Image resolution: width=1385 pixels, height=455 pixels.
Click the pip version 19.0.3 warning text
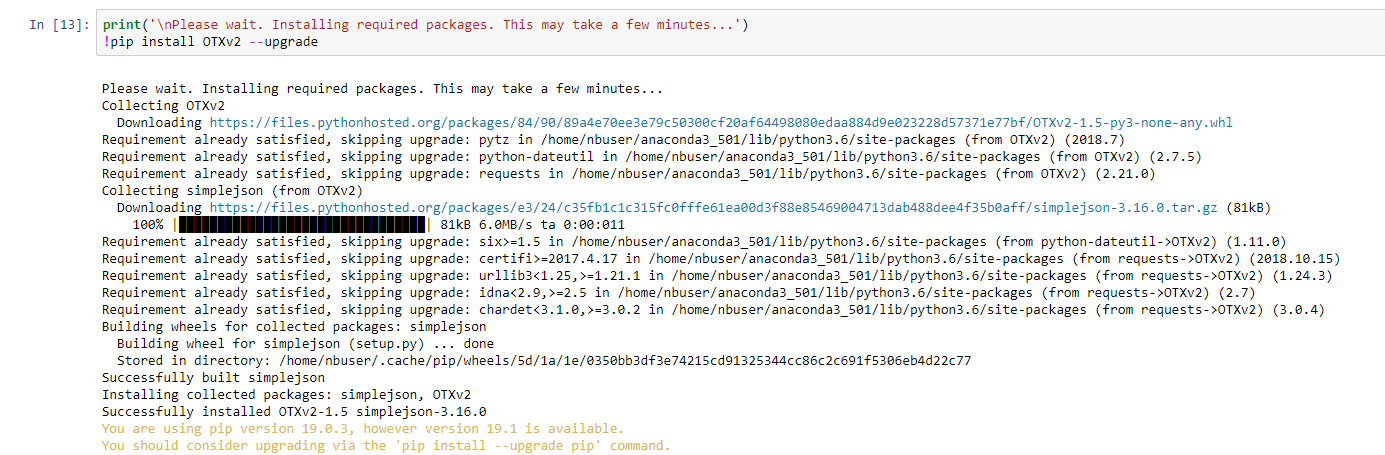click(x=363, y=428)
